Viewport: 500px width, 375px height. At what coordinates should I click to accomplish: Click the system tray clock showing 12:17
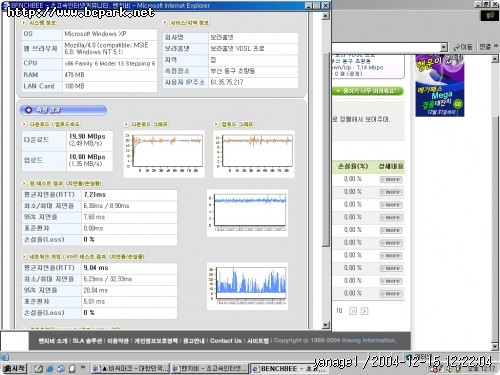pyautogui.click(x=481, y=369)
